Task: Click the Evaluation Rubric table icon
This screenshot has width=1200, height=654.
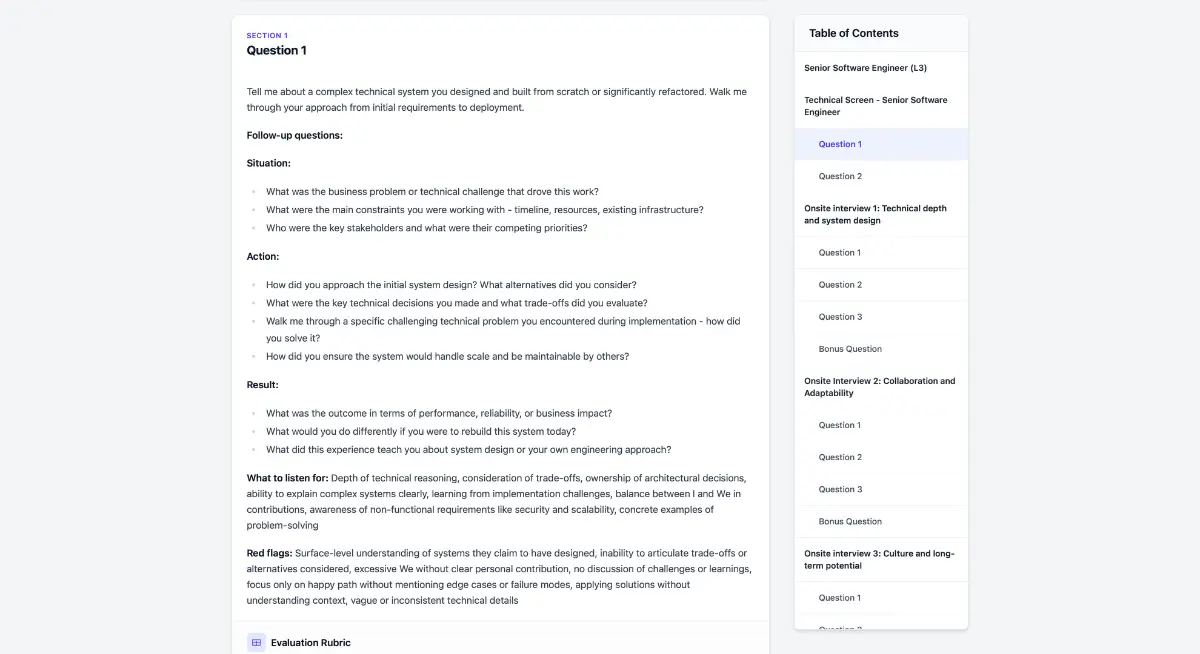Action: tap(256, 642)
